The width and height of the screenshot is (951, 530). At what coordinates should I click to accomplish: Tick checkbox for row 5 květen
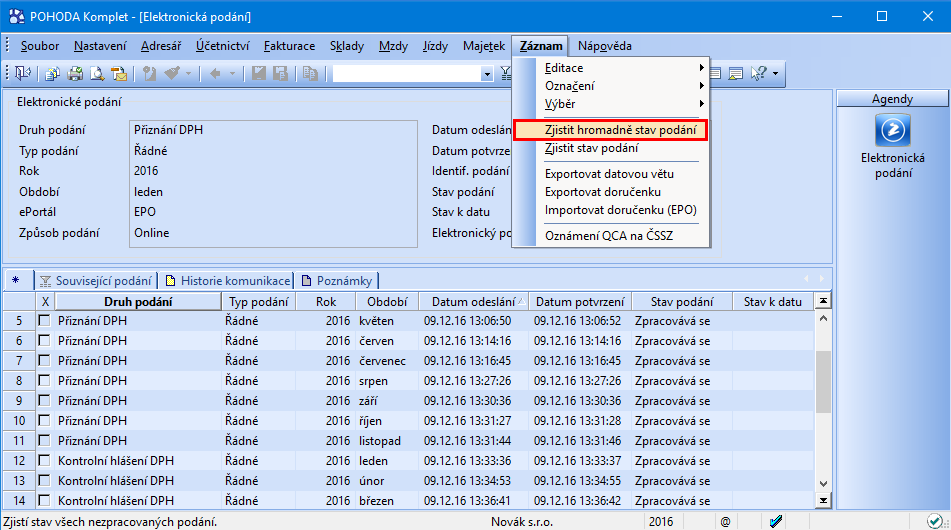tap(44, 320)
